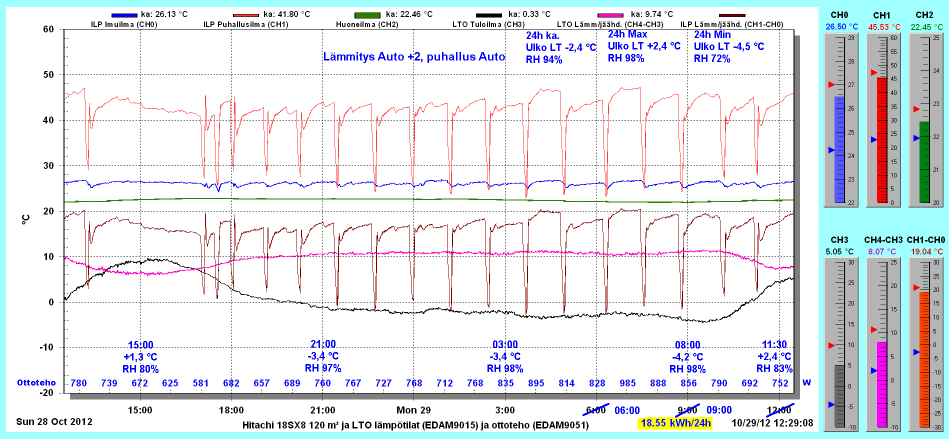Click the red CH1 thermometer bar

(881, 140)
